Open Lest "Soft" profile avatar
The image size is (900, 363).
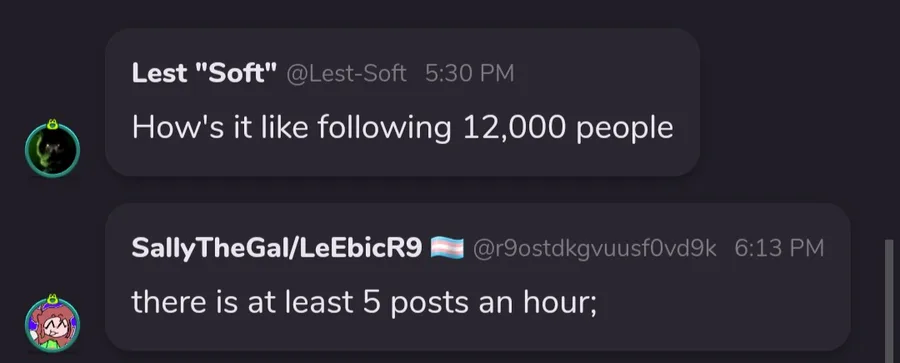(x=52, y=150)
